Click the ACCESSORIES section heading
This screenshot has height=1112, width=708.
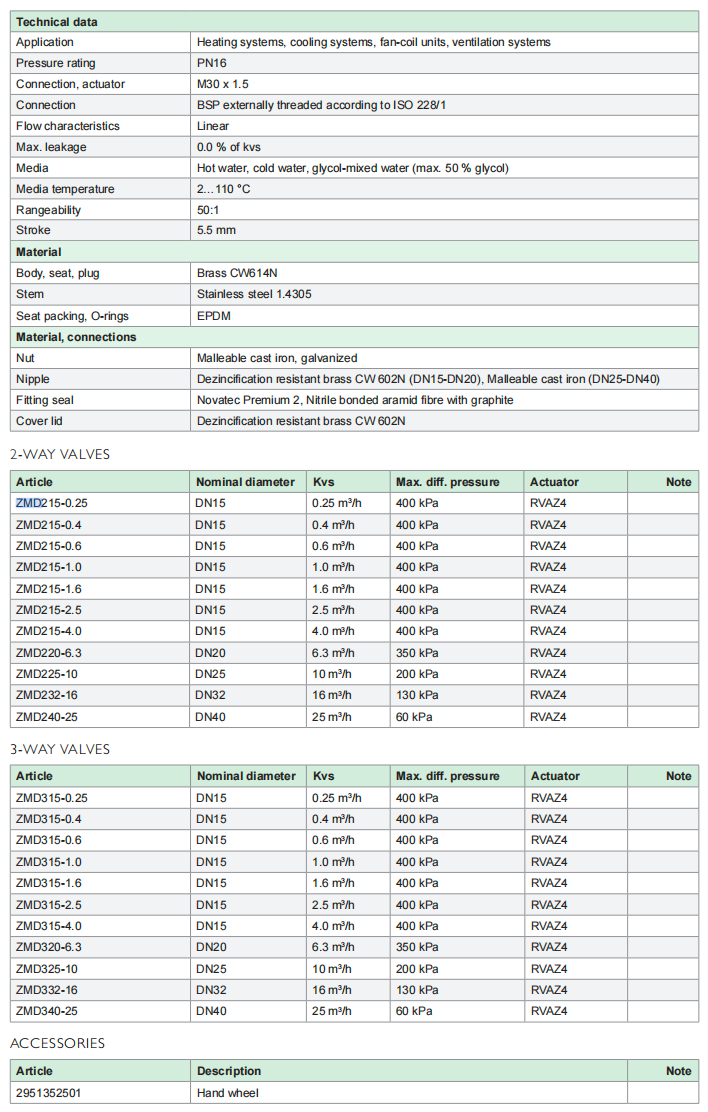pos(57,1043)
